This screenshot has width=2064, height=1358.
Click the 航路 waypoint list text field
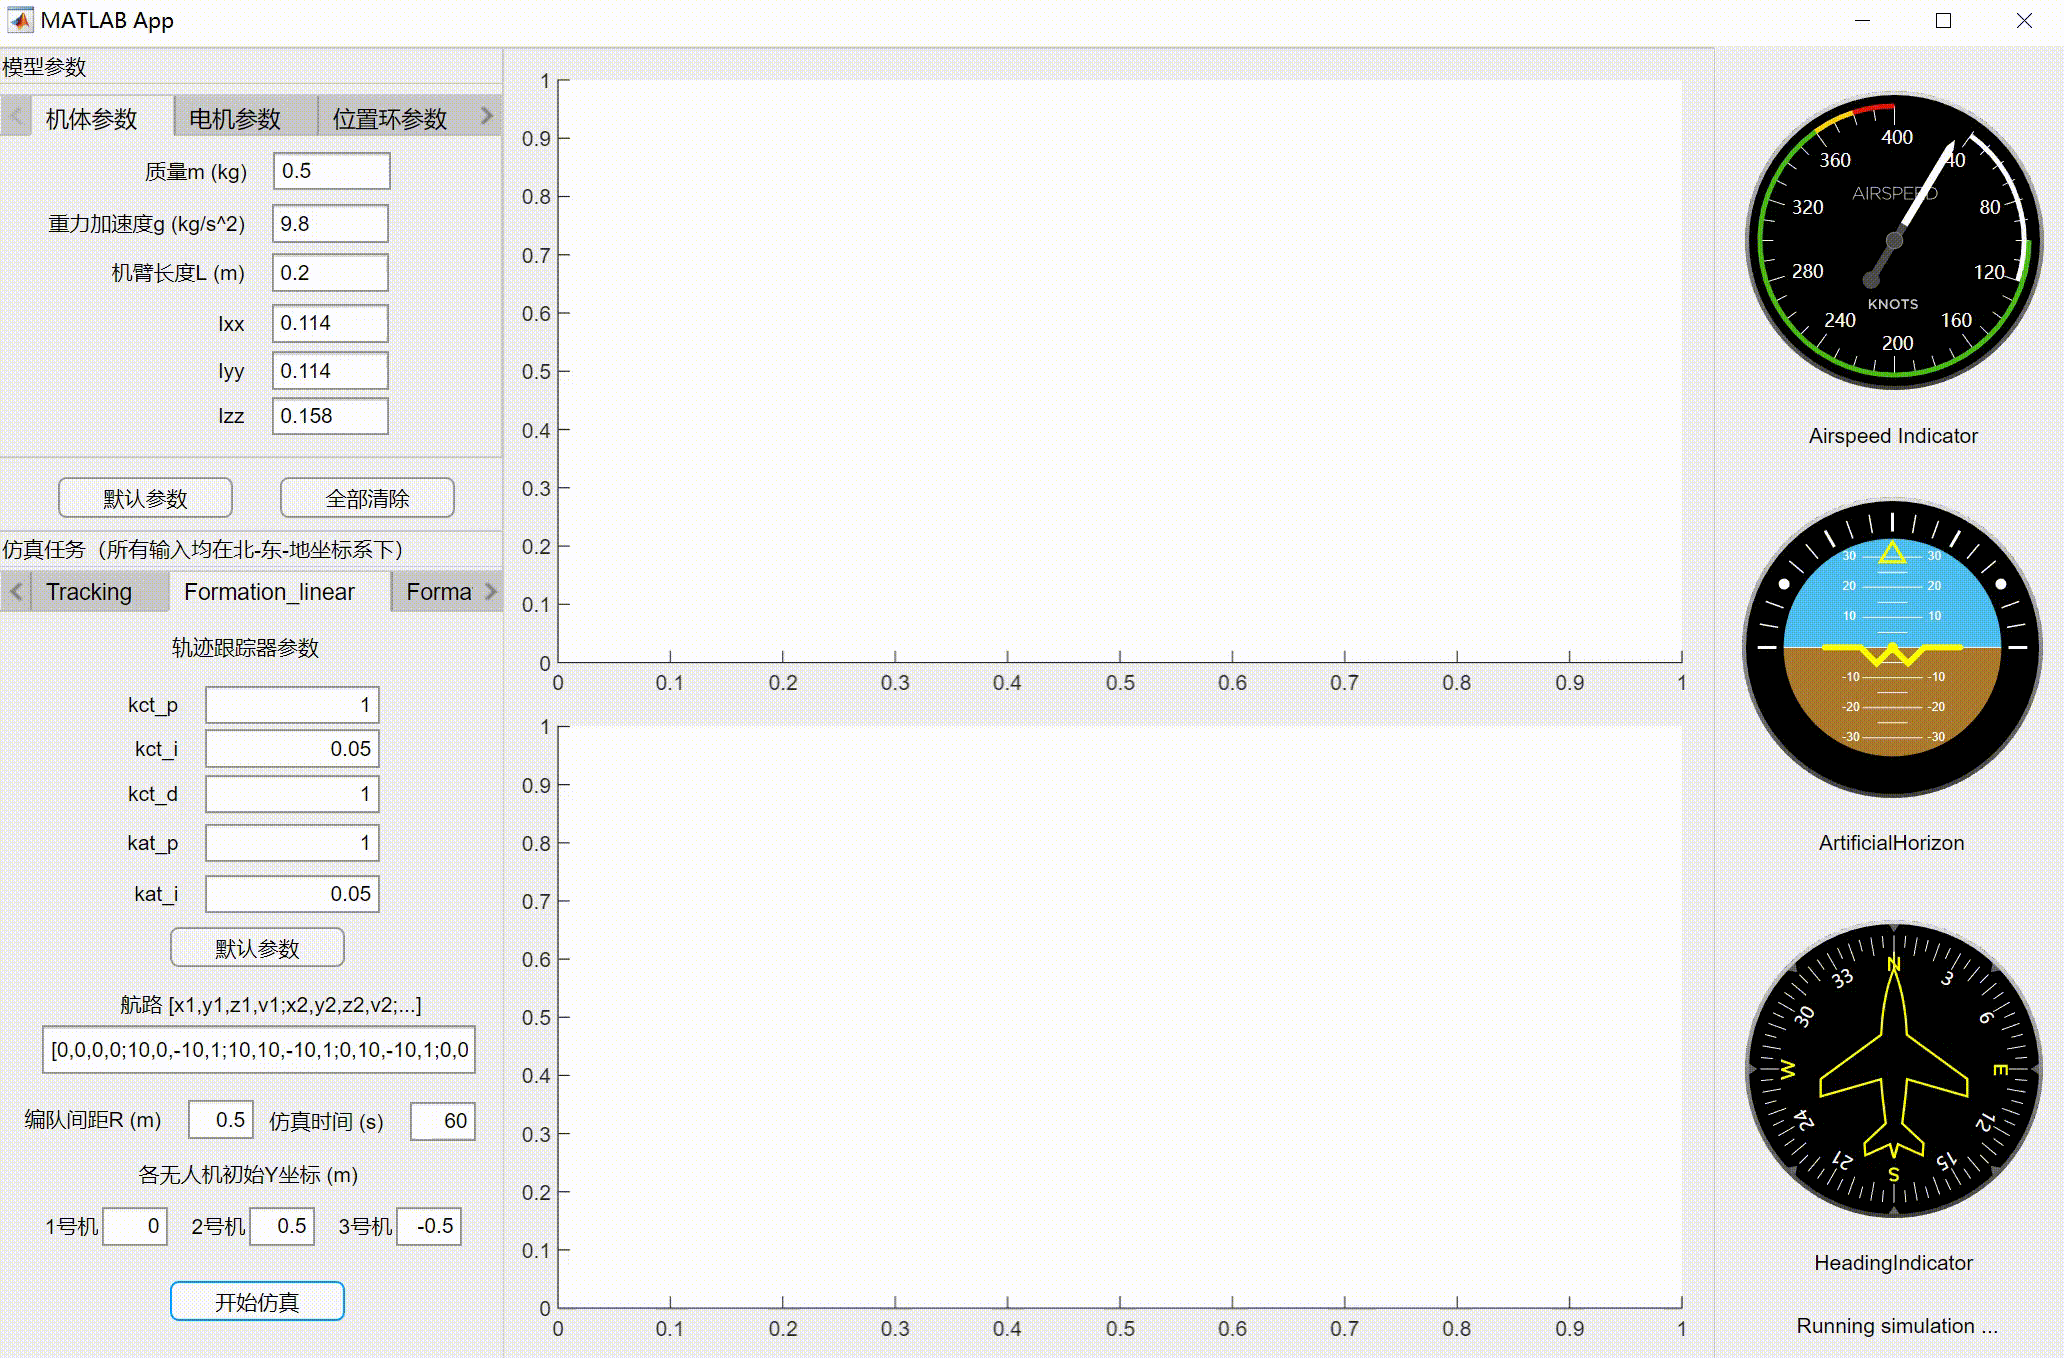258,1050
